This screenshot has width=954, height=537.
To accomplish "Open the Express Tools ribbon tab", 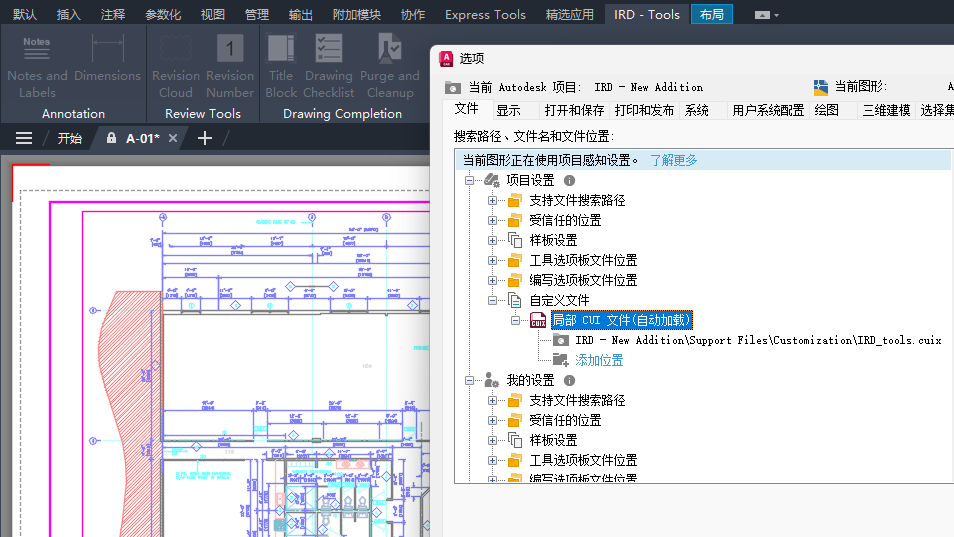I will [x=485, y=15].
